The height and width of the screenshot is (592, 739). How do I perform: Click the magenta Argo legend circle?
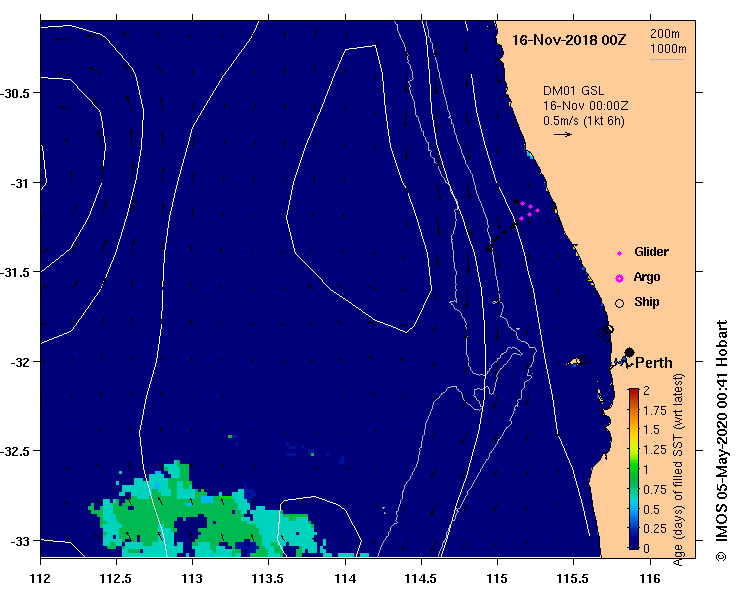pos(619,279)
